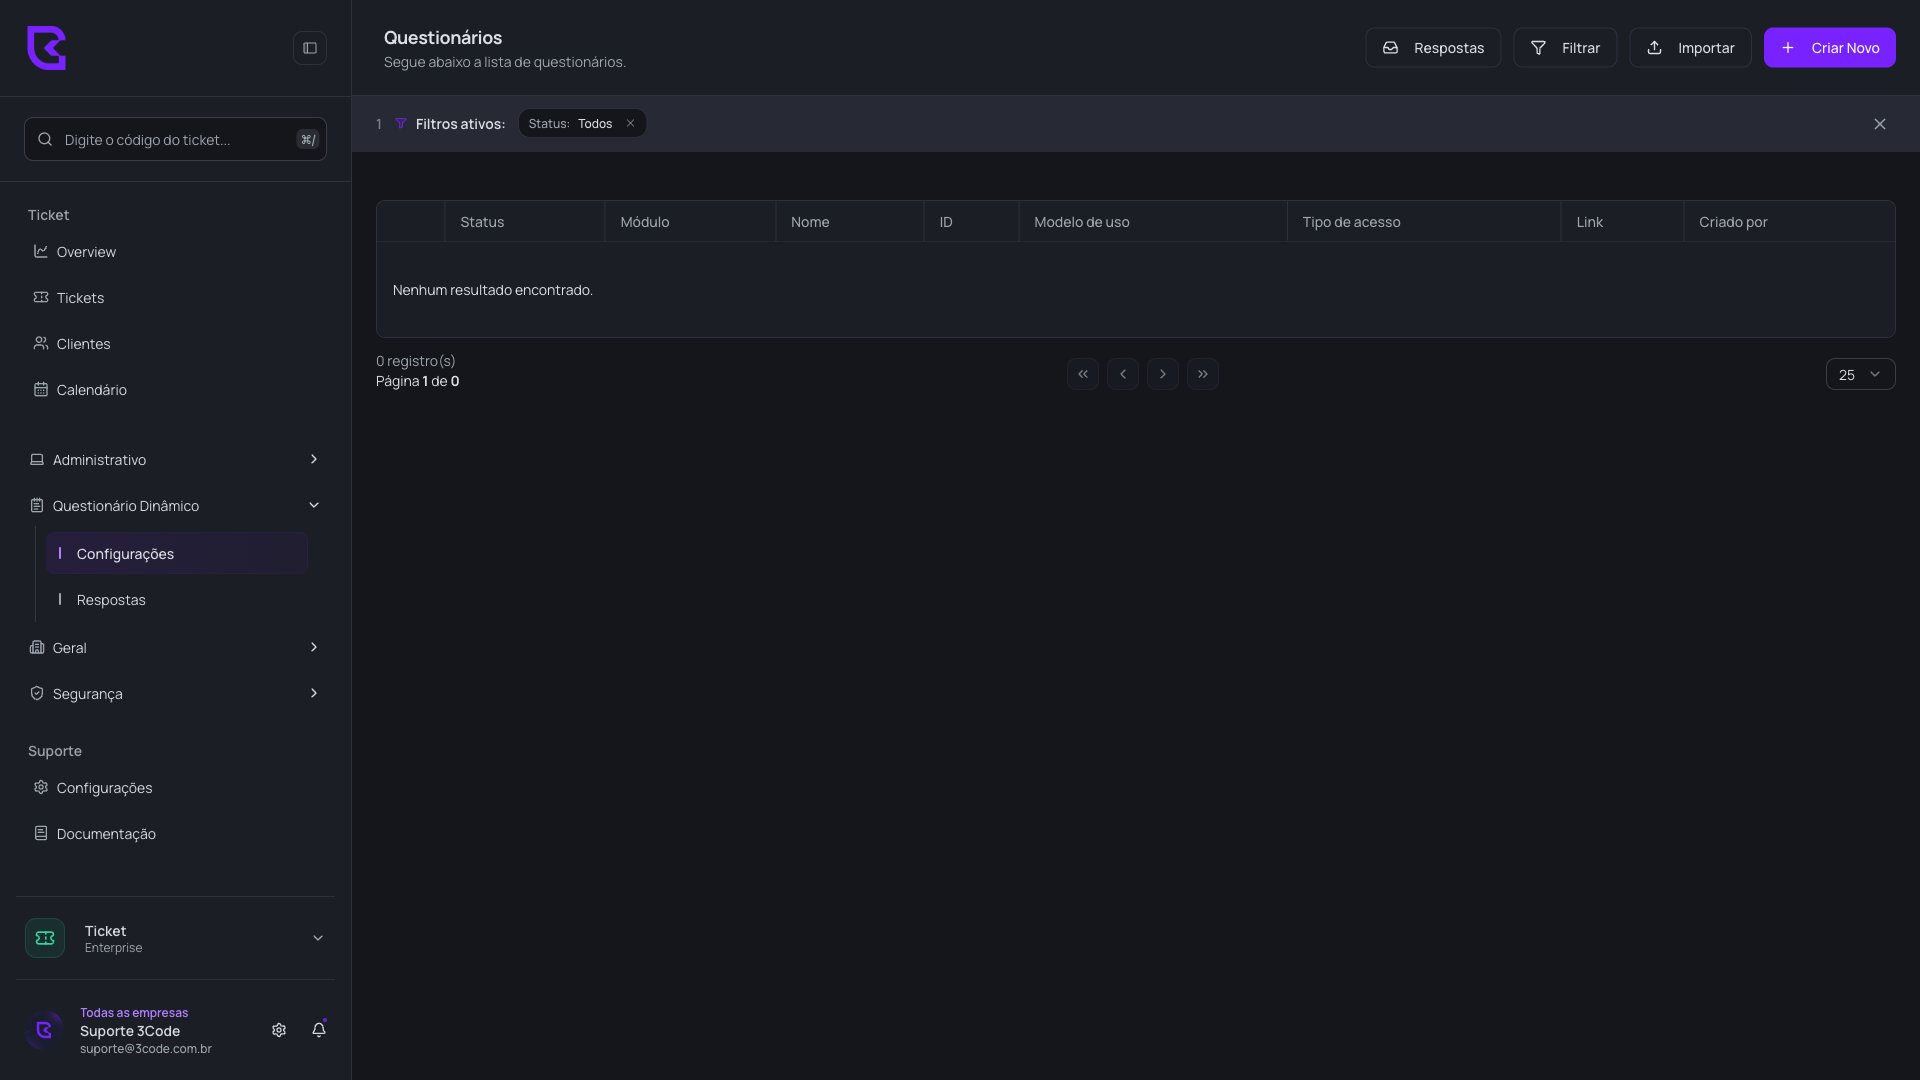Close the active filters bar
The height and width of the screenshot is (1080, 1920).
[1880, 124]
